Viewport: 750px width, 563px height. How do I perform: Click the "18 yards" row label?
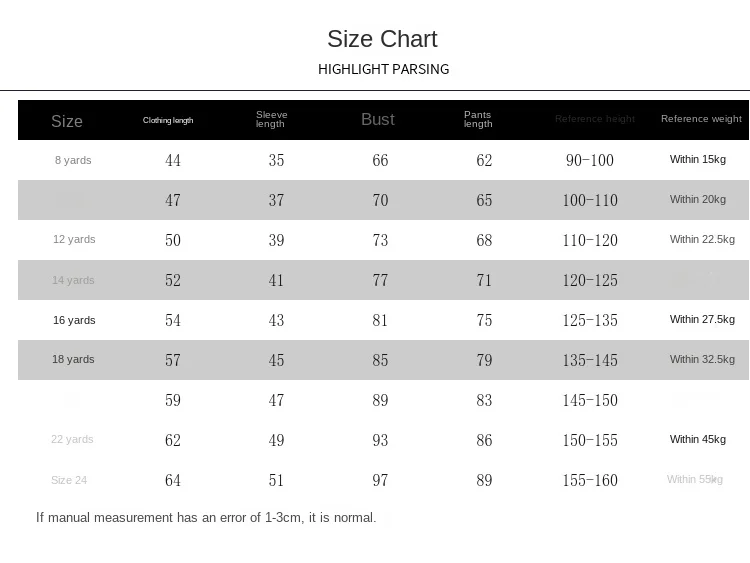[74, 359]
